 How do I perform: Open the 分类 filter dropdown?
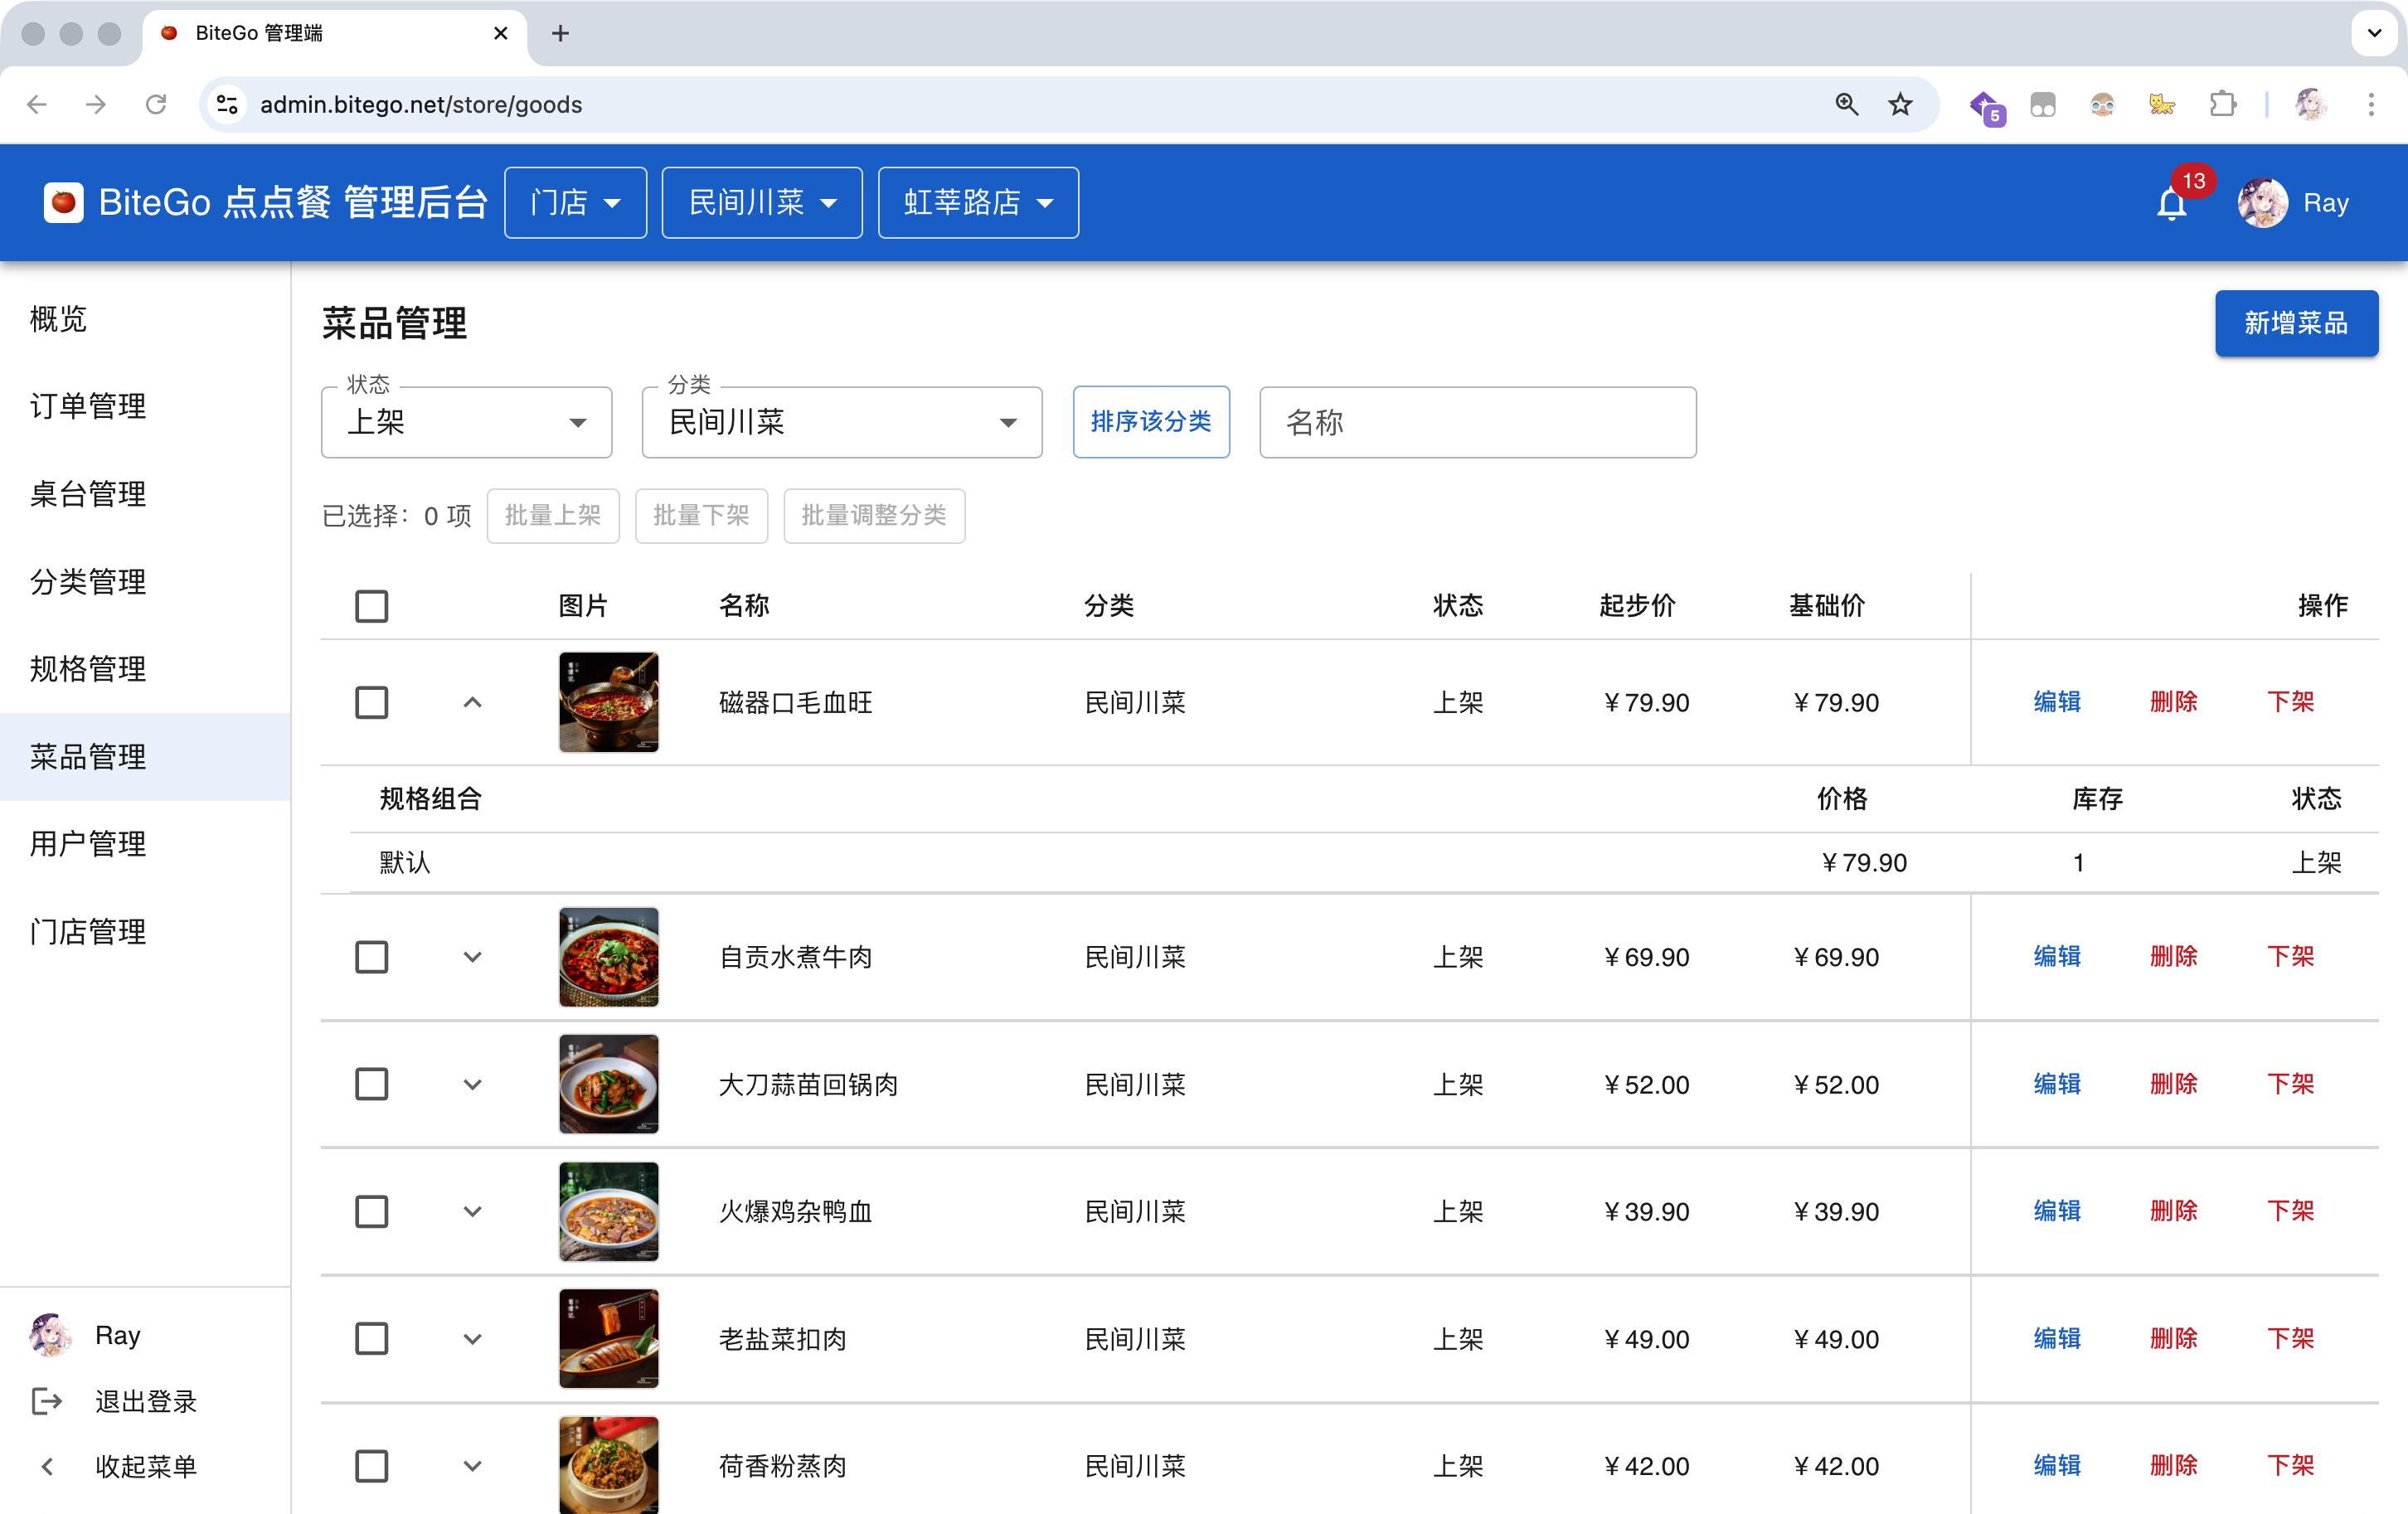coord(841,422)
